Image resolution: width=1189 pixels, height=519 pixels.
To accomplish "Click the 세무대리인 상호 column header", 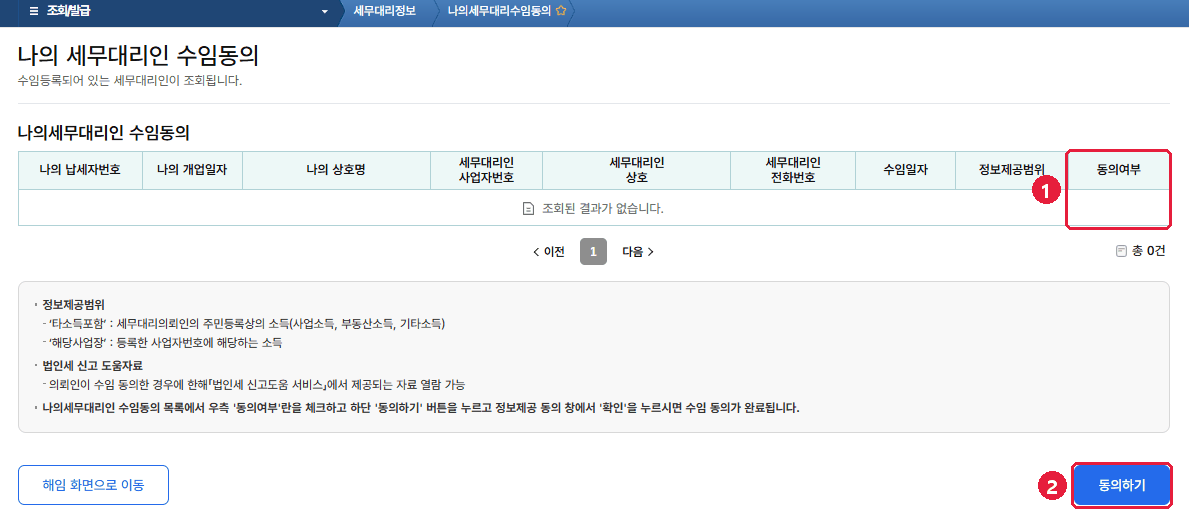I will (637, 171).
